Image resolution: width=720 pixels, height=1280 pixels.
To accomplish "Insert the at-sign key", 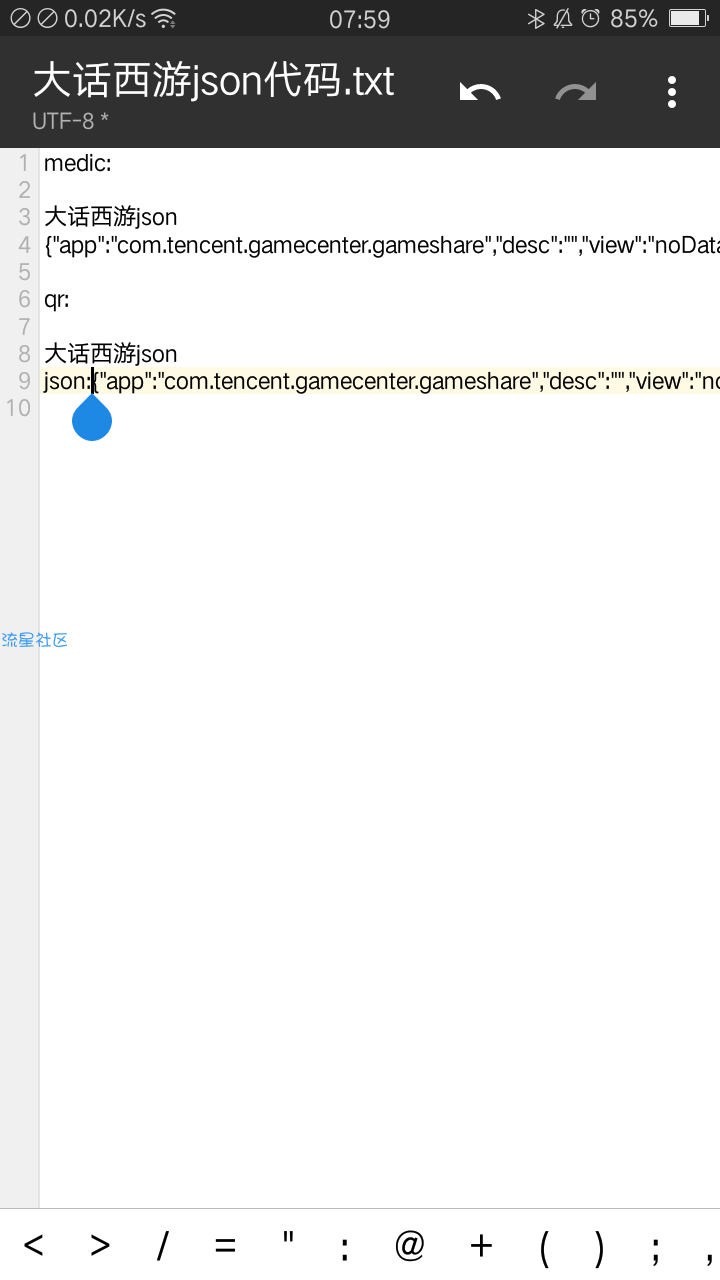I will click(410, 1245).
